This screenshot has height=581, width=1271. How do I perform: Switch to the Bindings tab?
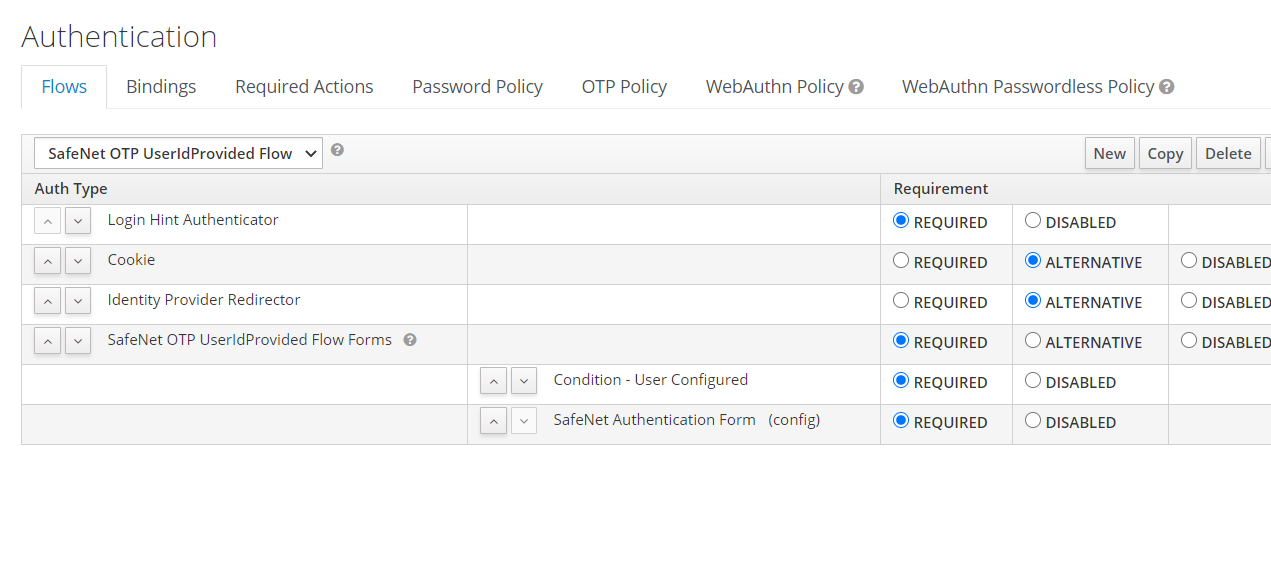[161, 87]
